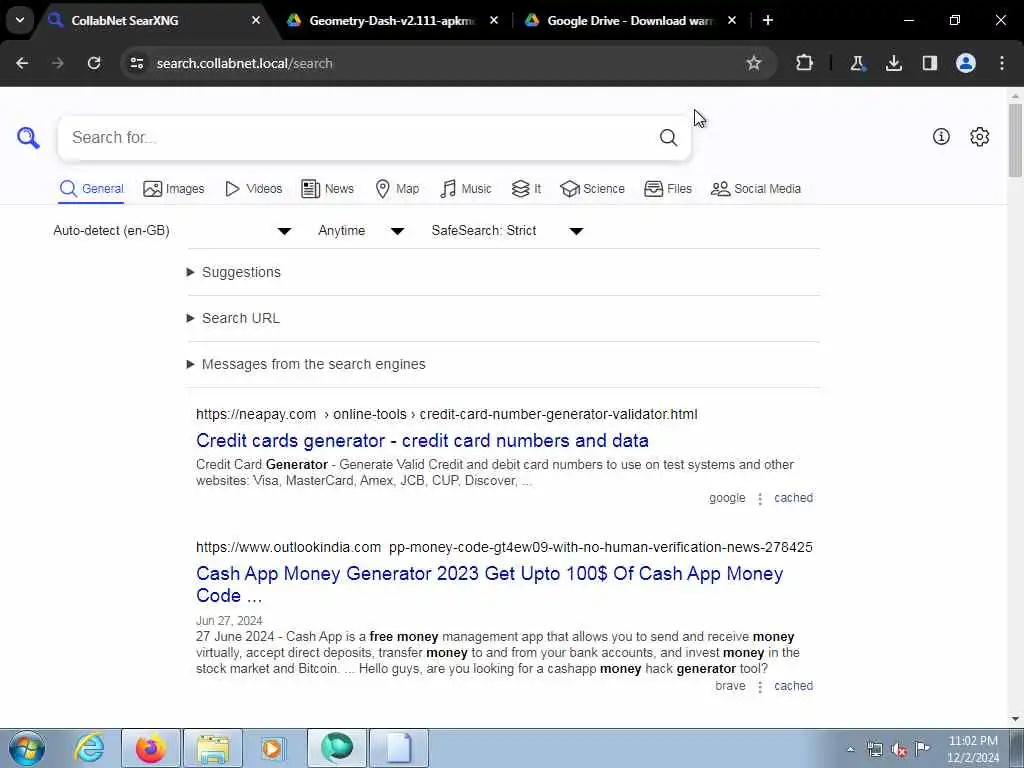
Task: Click the browser Forward arrow
Action: tap(58, 63)
